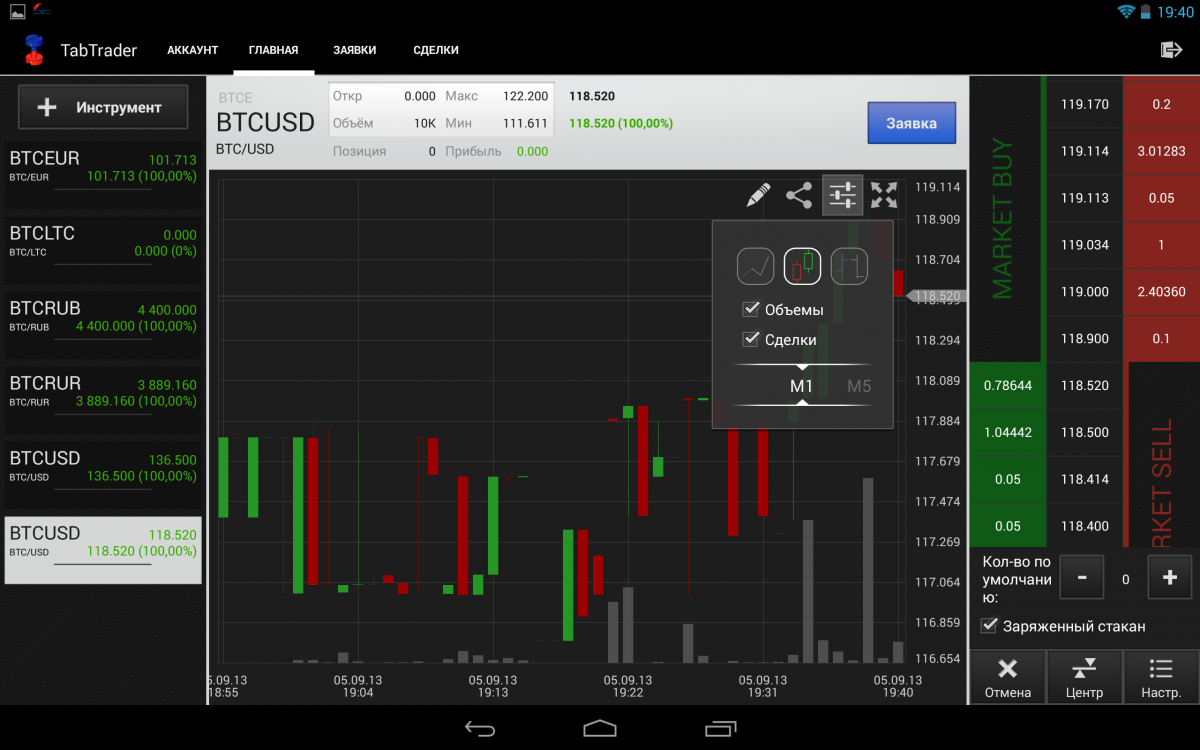The height and width of the screenshot is (750, 1200).
Task: Click default quantity value field
Action: [1125, 578]
